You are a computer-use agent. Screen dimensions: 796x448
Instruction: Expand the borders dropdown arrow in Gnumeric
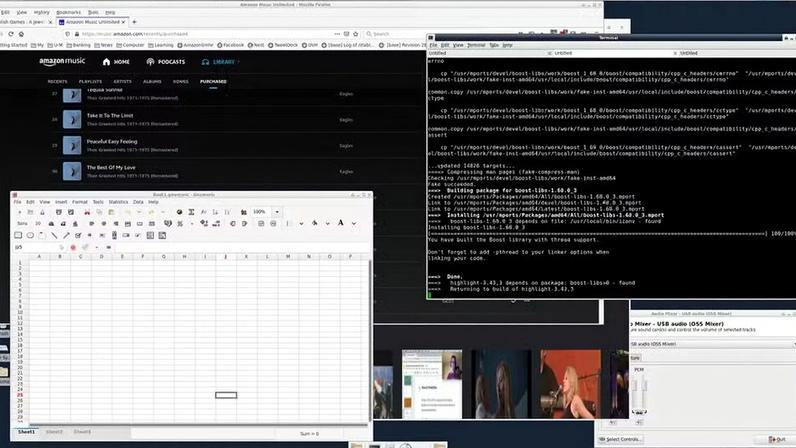click(x=301, y=223)
